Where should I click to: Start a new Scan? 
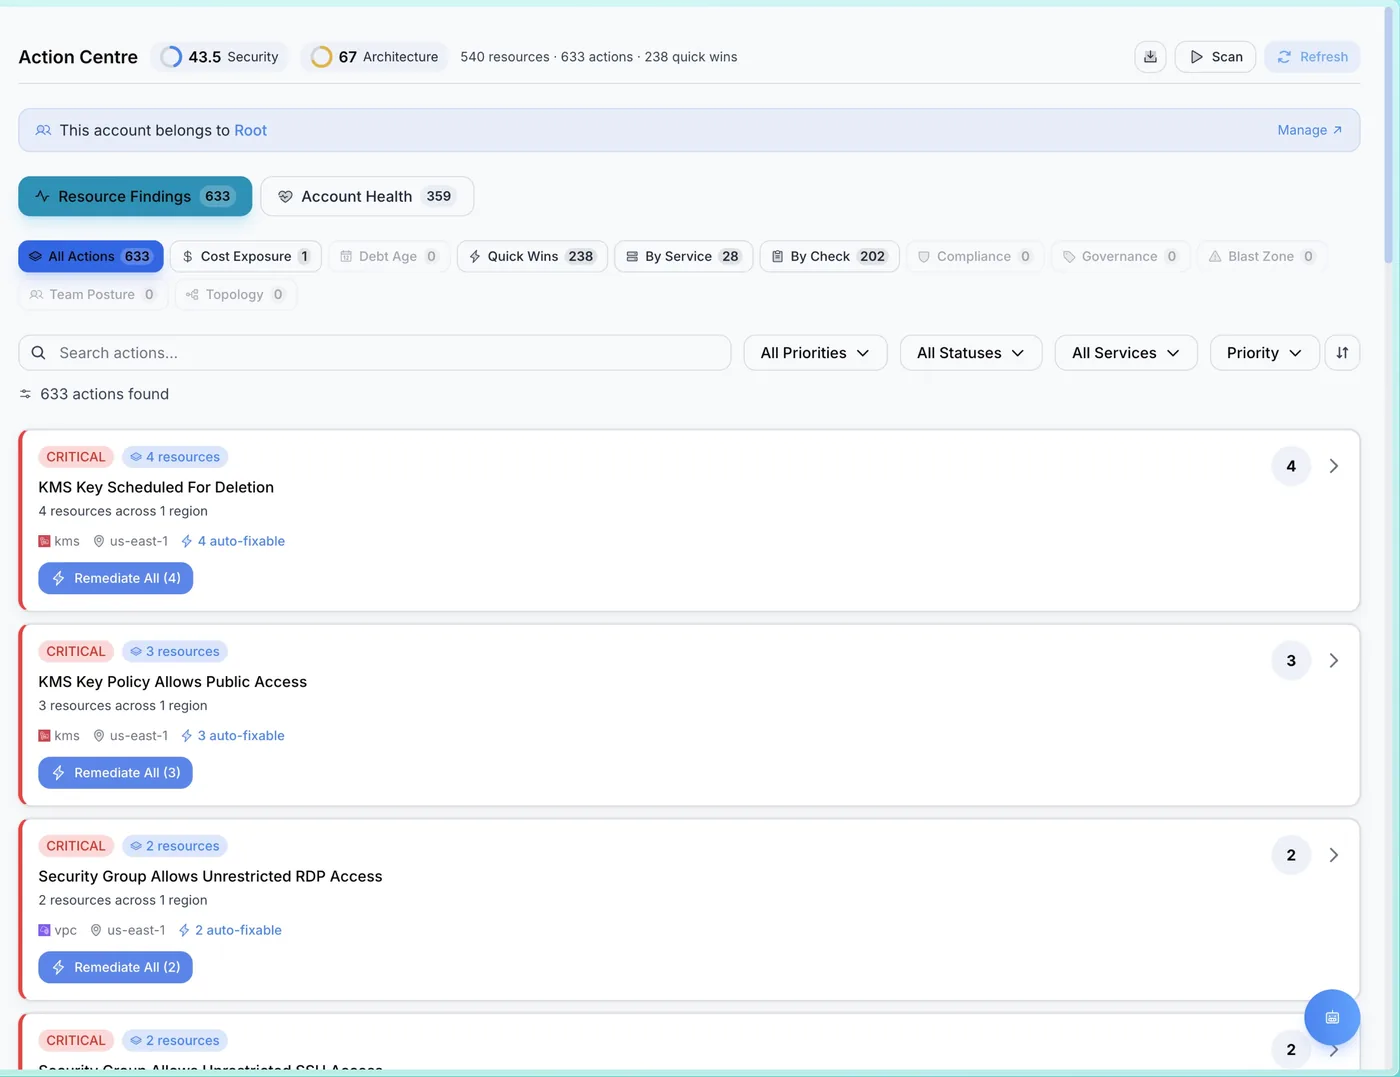click(1215, 57)
